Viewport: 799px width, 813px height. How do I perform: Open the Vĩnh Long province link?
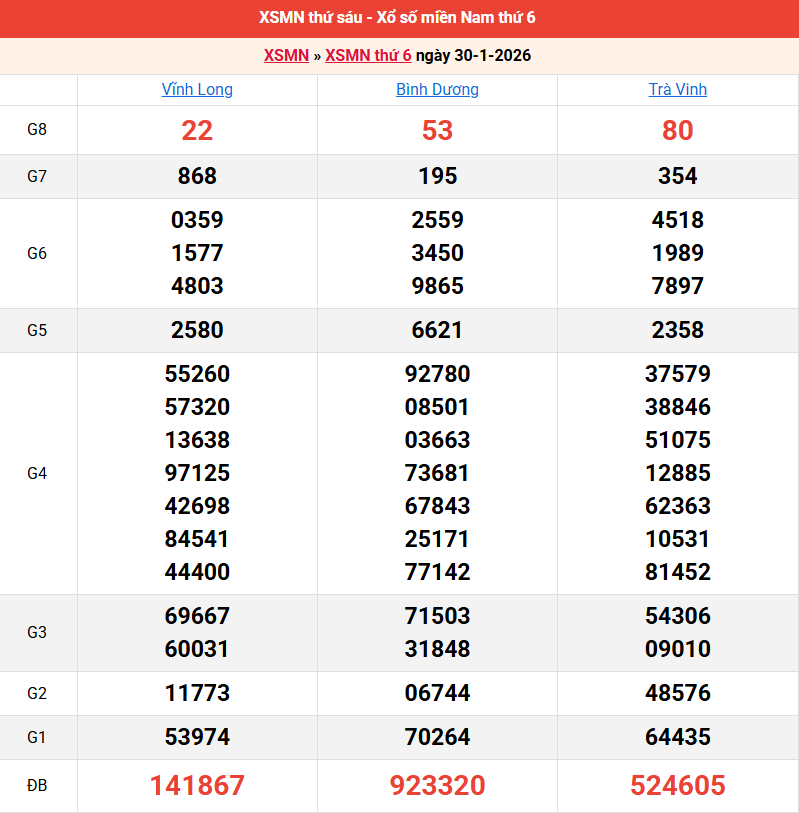197,90
